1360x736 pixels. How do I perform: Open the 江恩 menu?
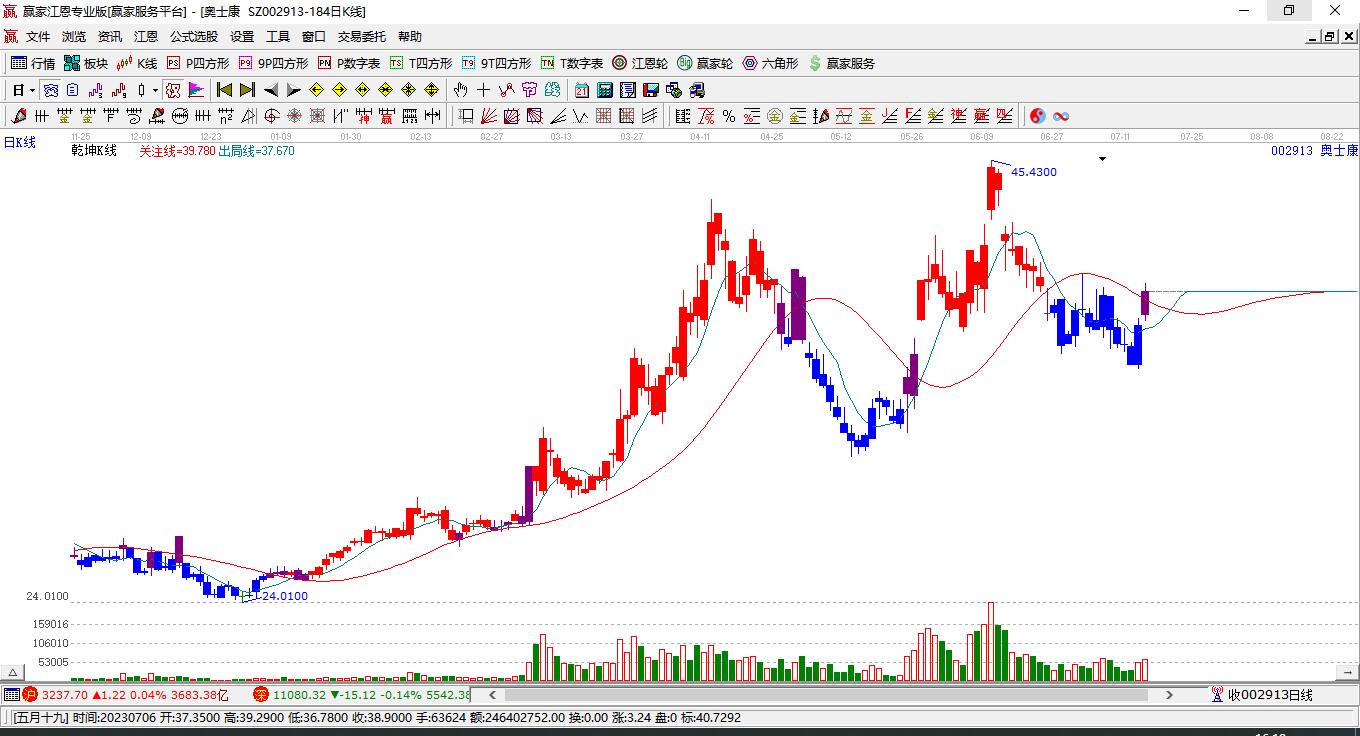pyautogui.click(x=146, y=37)
